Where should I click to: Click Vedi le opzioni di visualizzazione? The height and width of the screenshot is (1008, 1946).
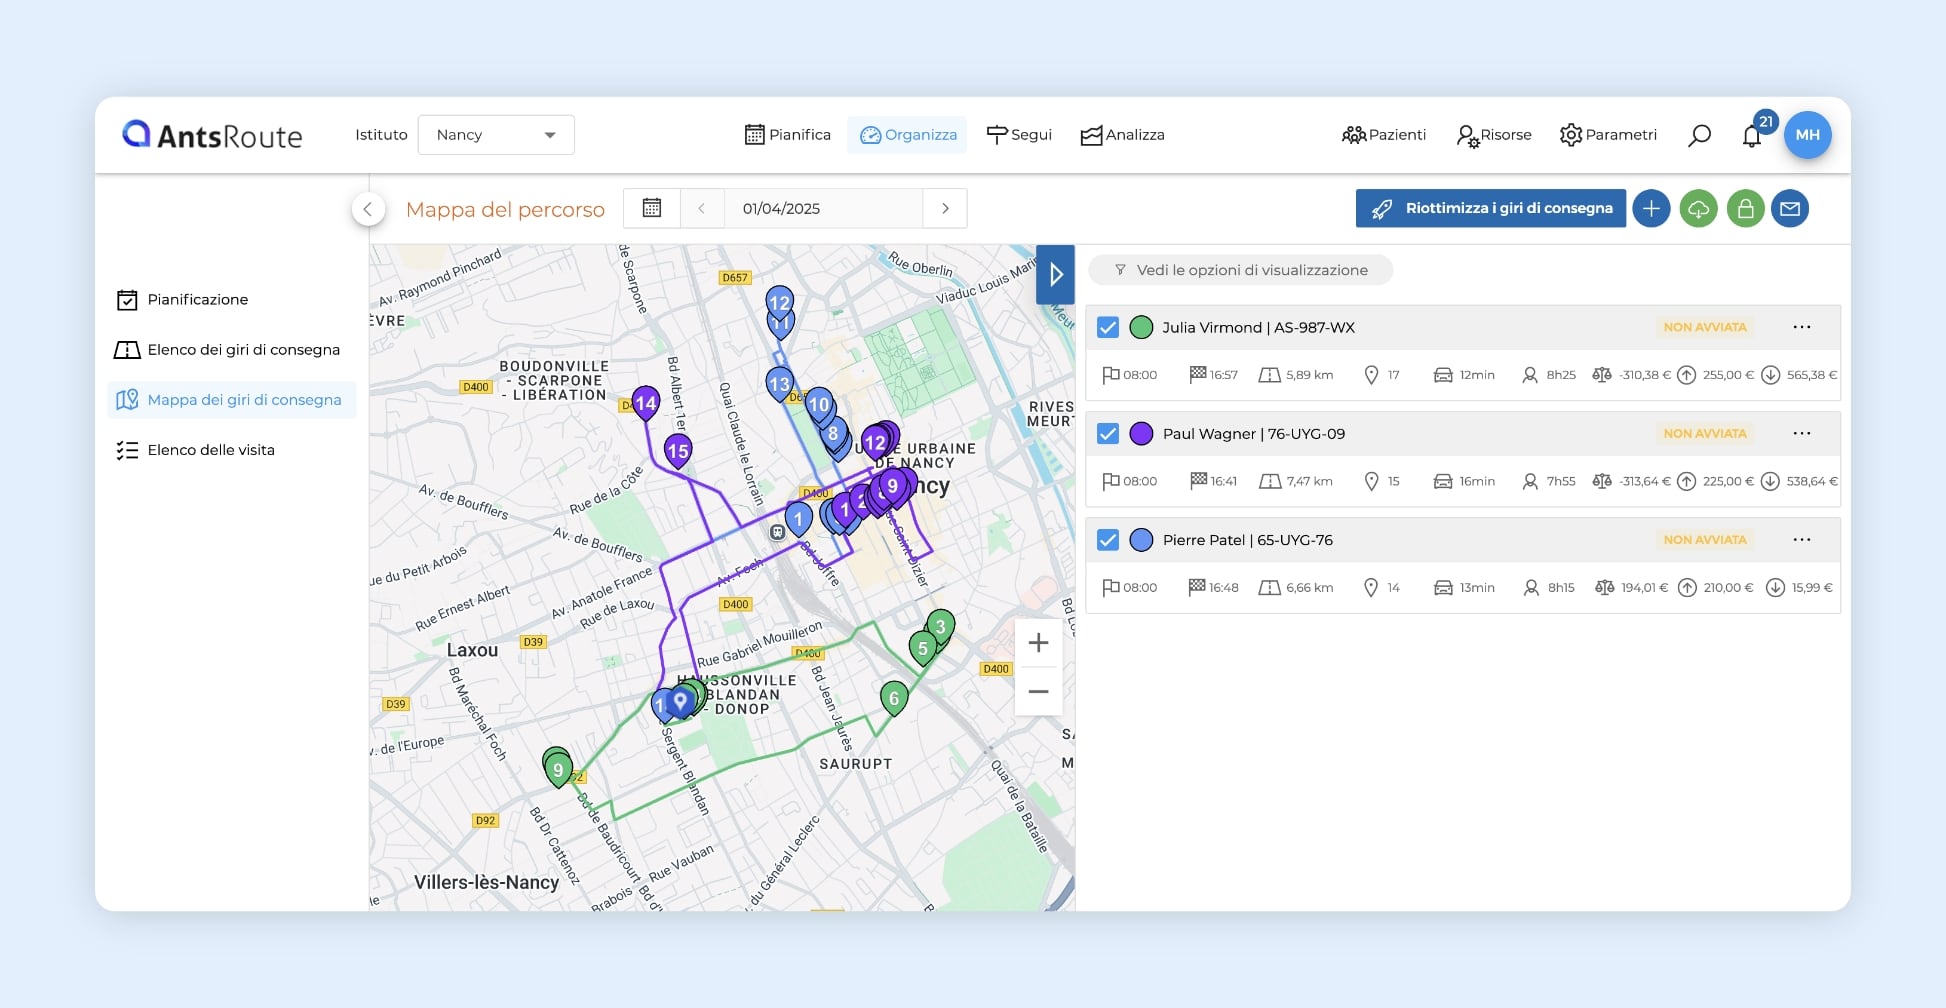pyautogui.click(x=1240, y=270)
